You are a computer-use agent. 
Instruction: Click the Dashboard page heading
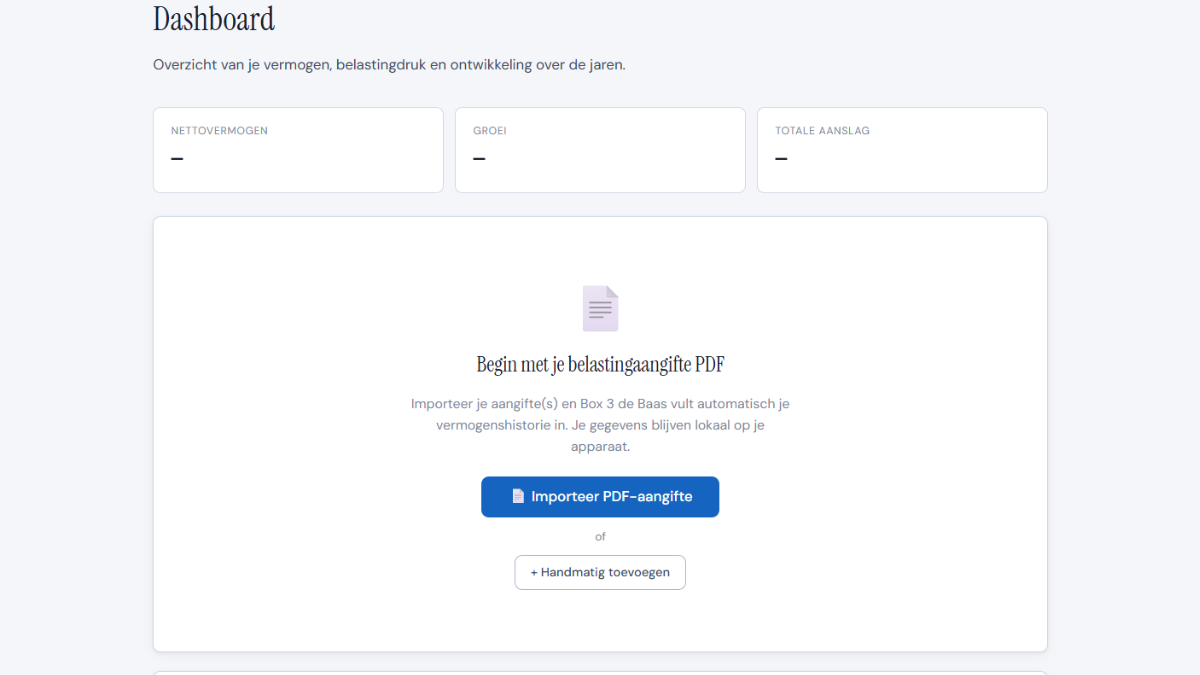click(x=213, y=18)
